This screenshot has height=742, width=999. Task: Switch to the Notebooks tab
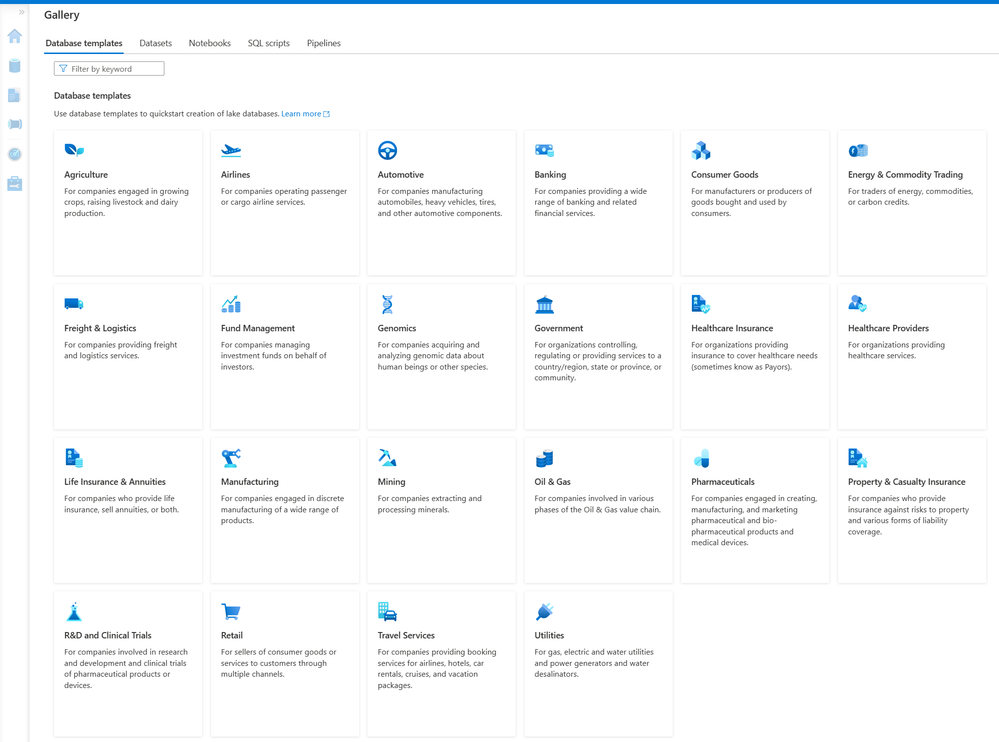[x=210, y=43]
